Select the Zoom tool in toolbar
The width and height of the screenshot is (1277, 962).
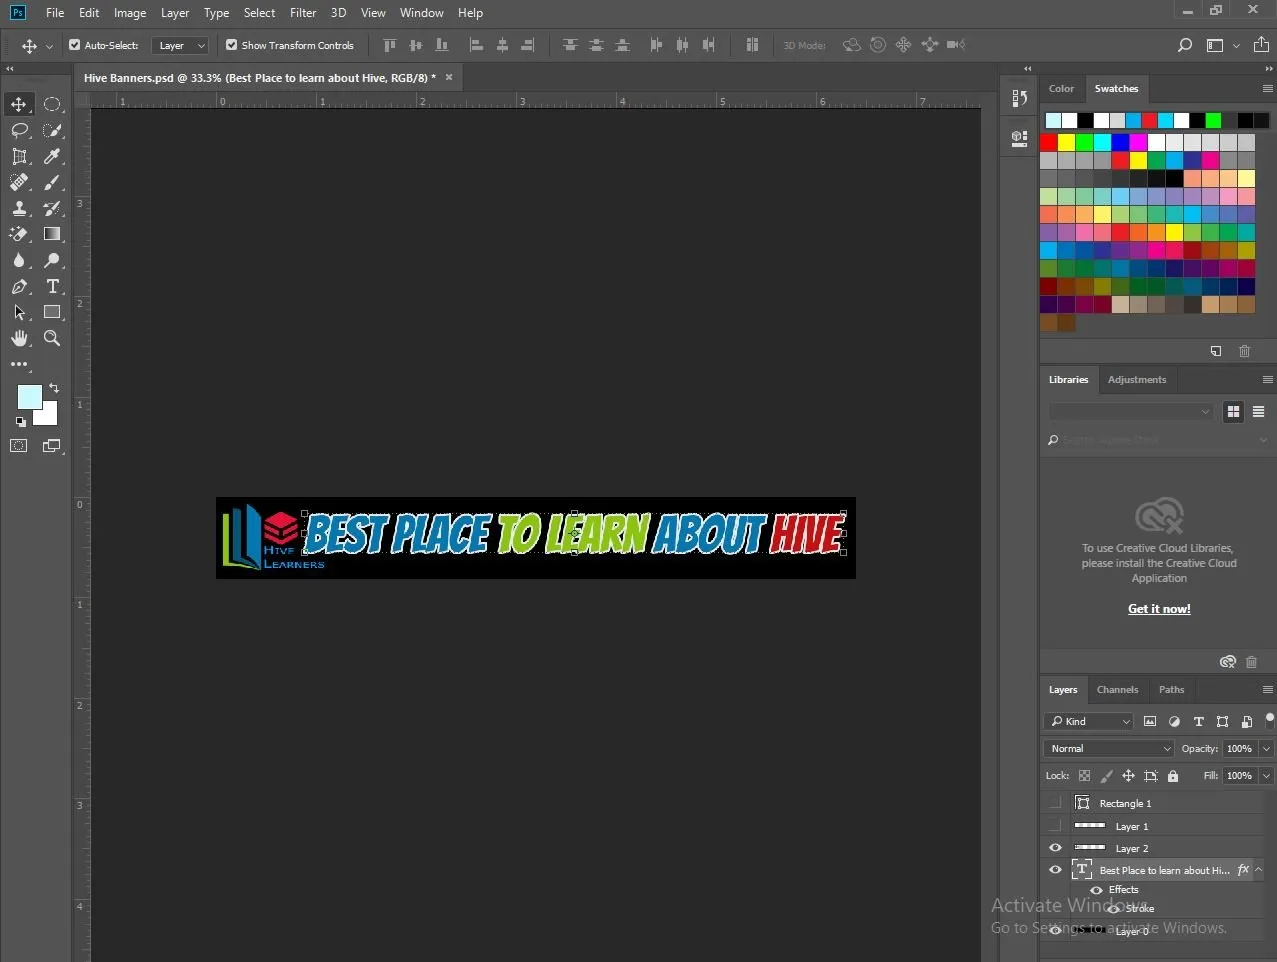[52, 338]
